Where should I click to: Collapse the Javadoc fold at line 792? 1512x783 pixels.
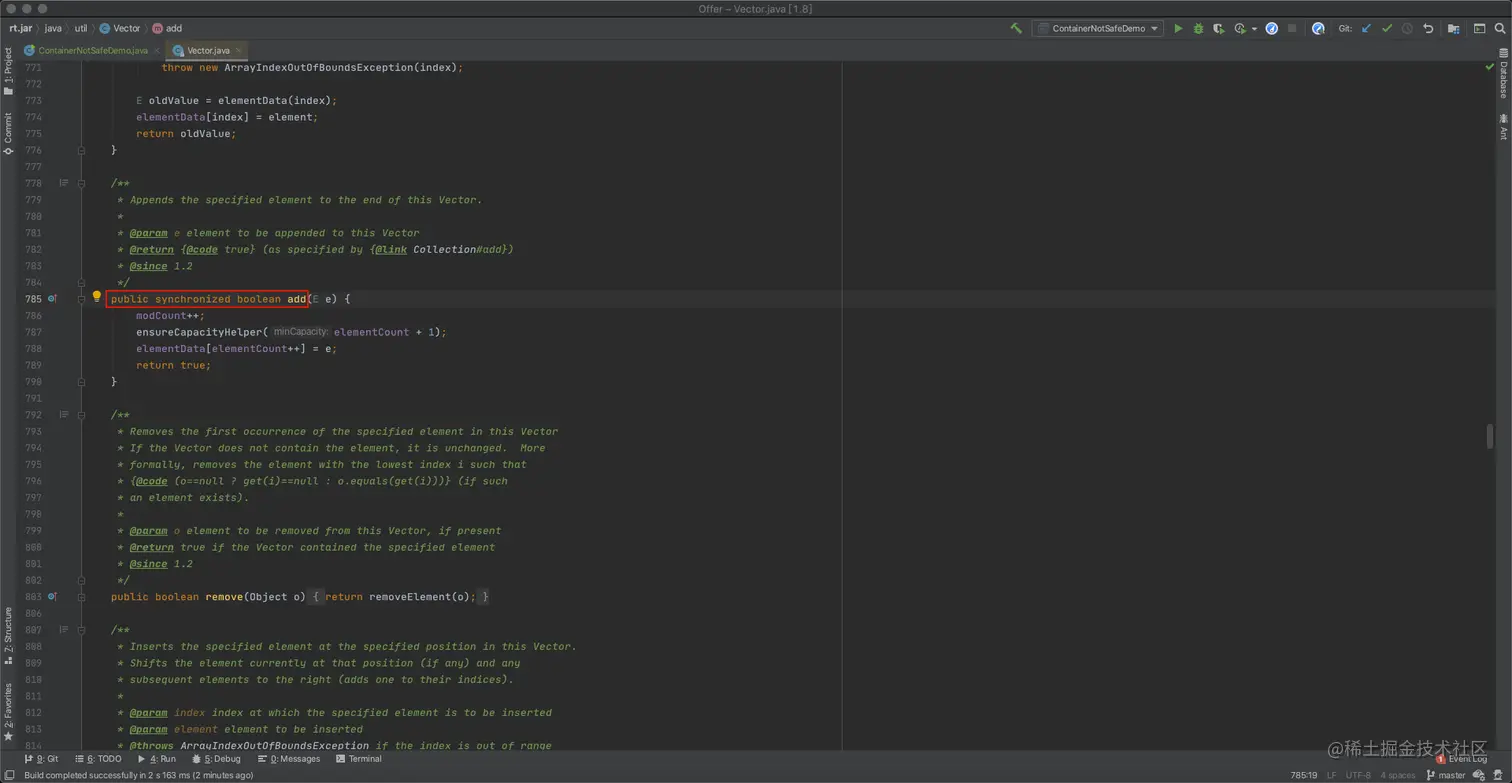pos(82,415)
